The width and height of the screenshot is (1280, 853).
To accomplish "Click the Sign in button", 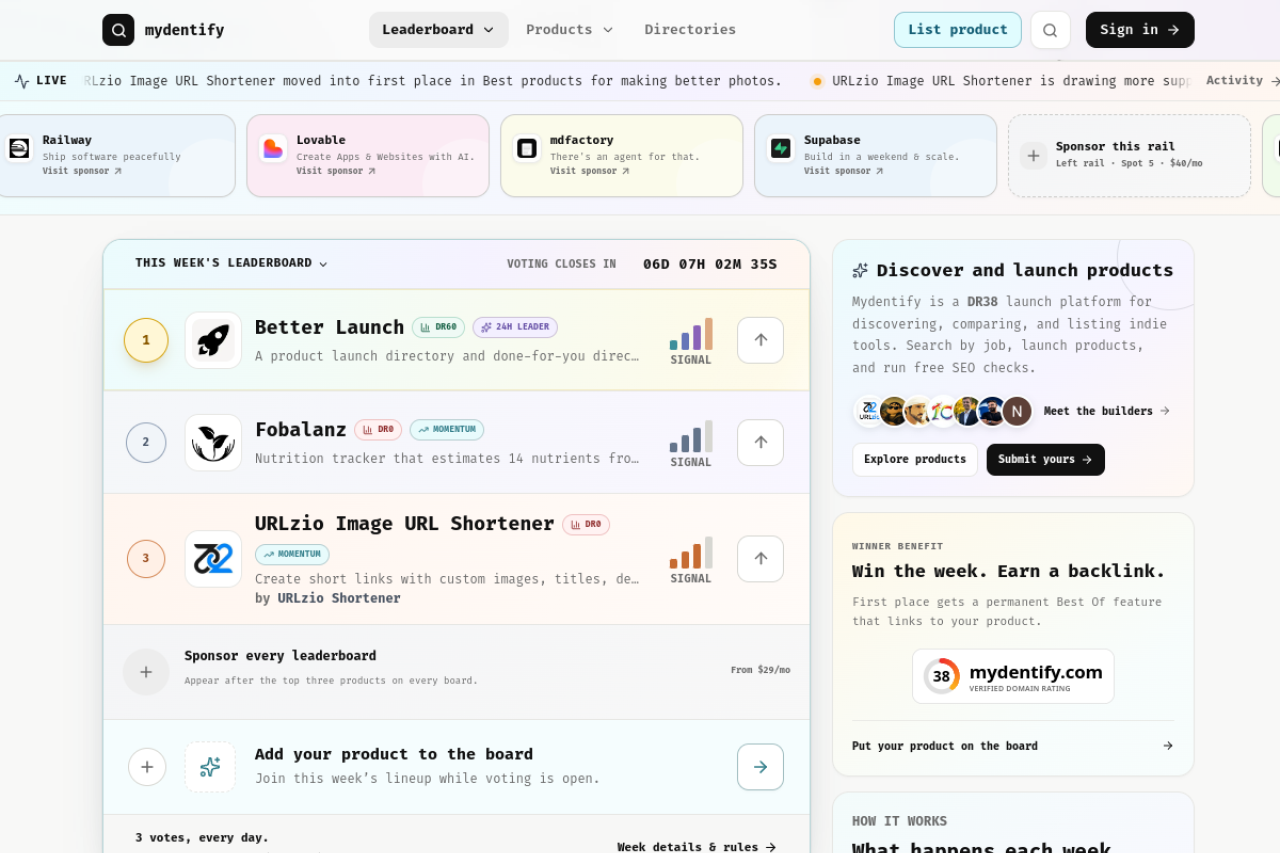I will point(1140,30).
